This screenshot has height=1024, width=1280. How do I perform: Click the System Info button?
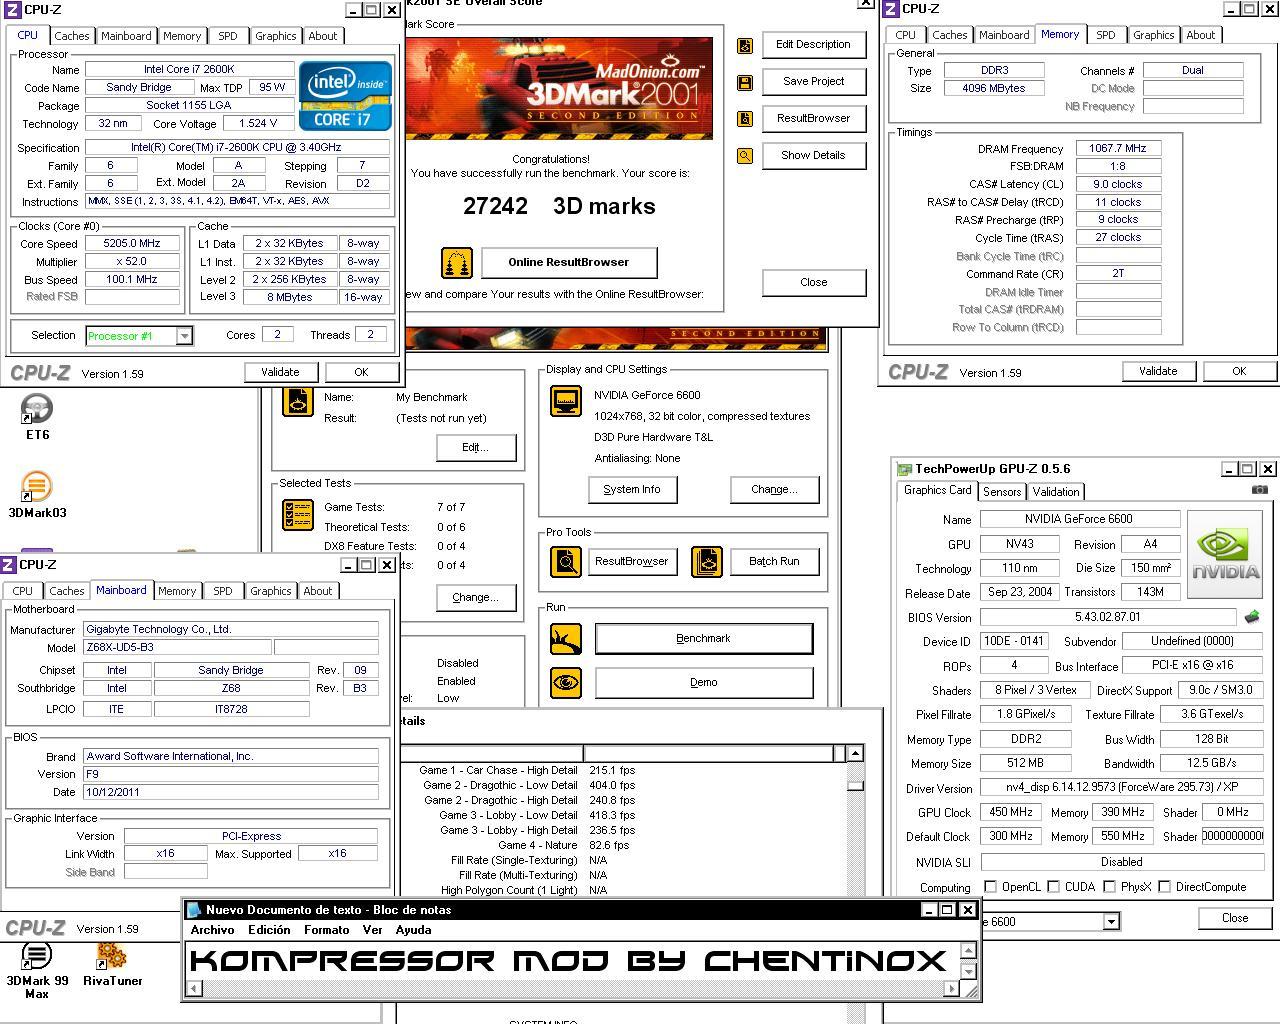pos(632,490)
